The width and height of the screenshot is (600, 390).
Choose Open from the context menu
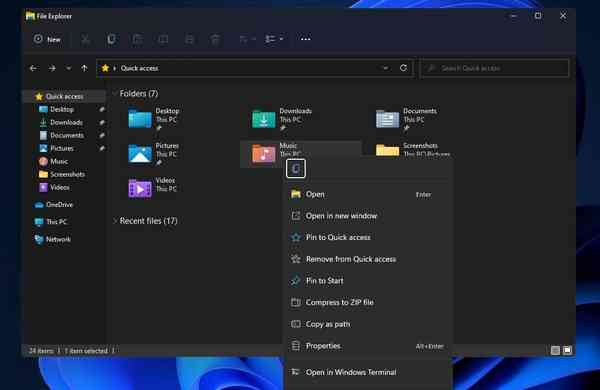coord(368,194)
